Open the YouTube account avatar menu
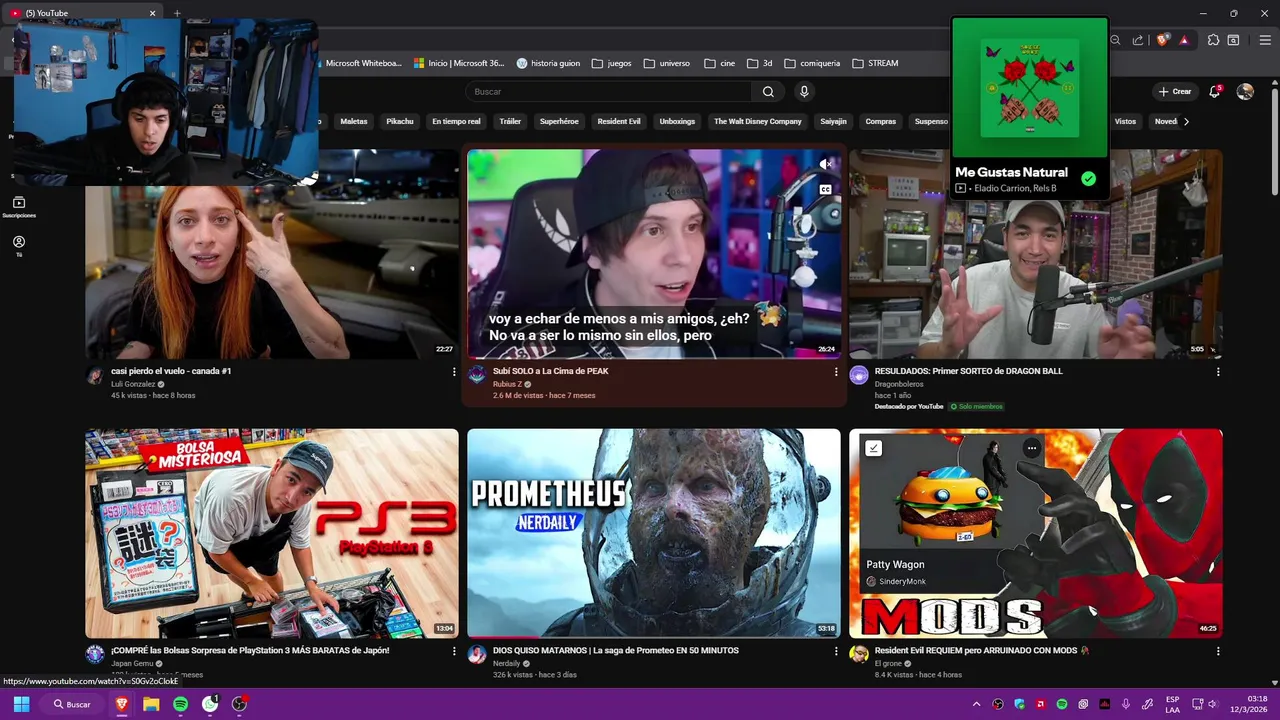 coord(1245,91)
